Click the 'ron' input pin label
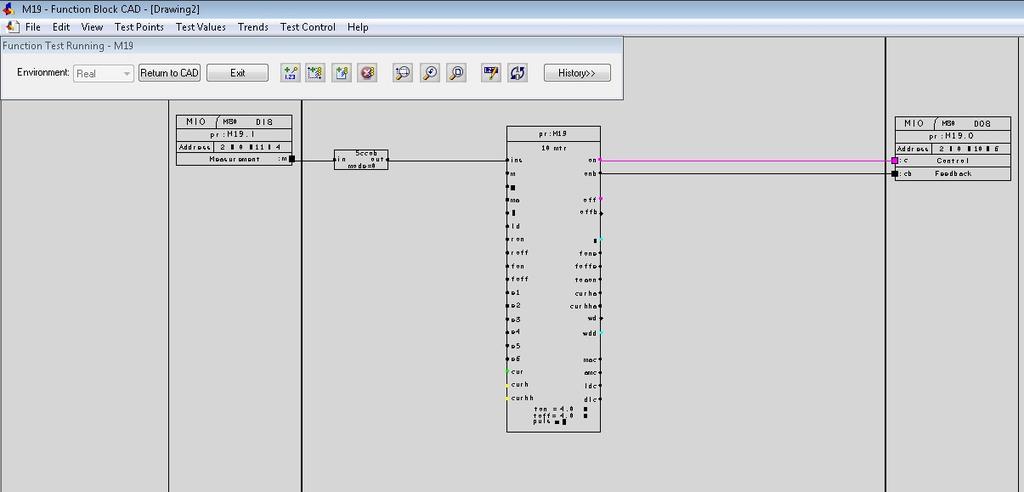This screenshot has width=1024, height=492. (517, 239)
